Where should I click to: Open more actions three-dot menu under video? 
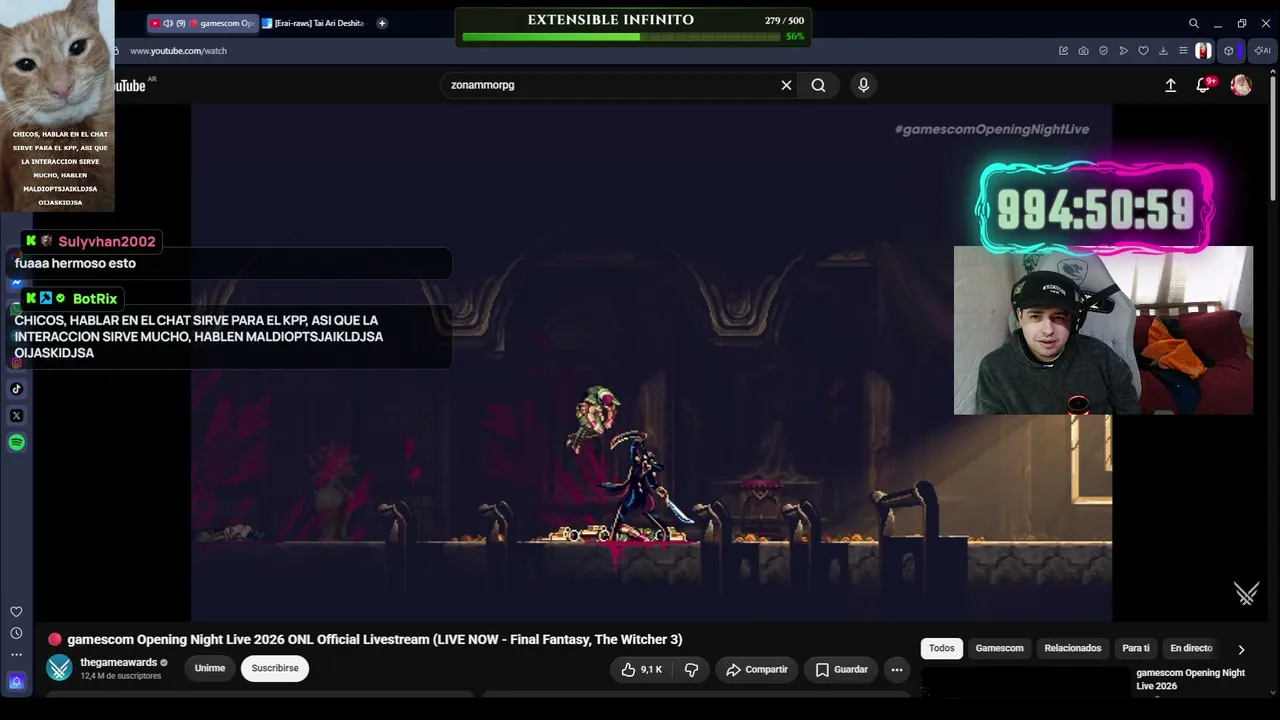click(x=897, y=670)
